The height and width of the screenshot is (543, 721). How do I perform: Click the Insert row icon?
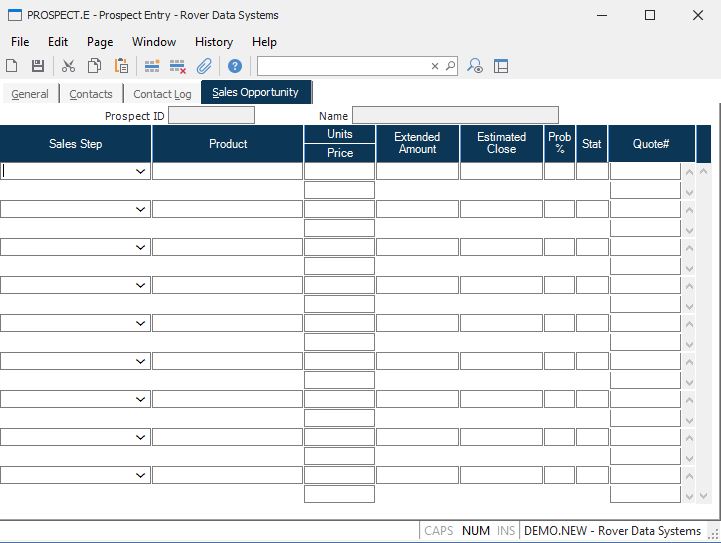pos(152,66)
